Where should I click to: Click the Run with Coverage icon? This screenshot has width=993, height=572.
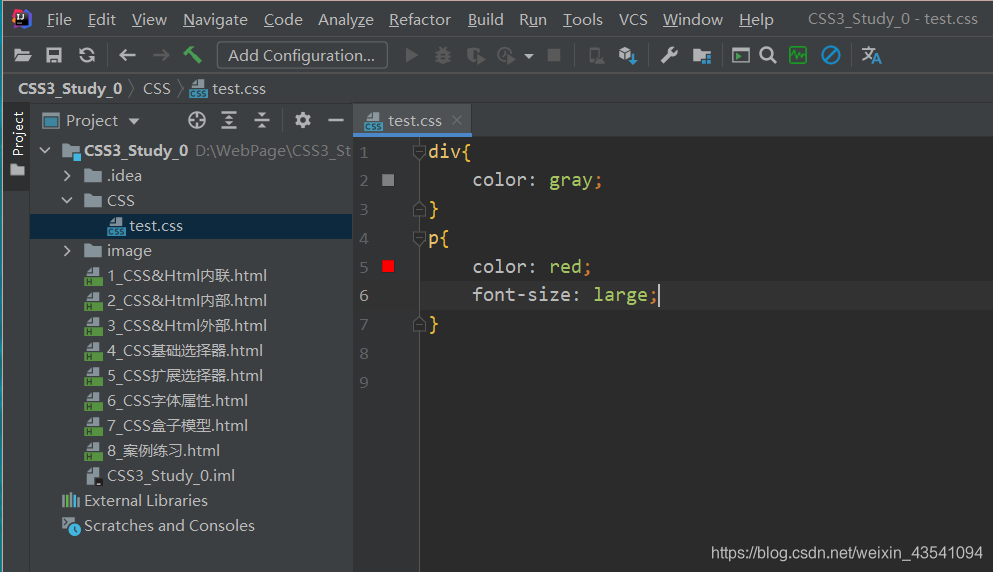click(x=476, y=56)
